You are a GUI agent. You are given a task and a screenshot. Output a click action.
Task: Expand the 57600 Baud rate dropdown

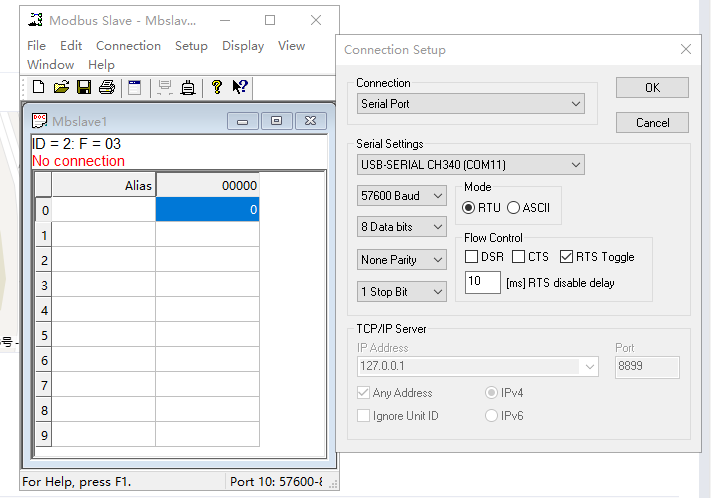[401, 196]
